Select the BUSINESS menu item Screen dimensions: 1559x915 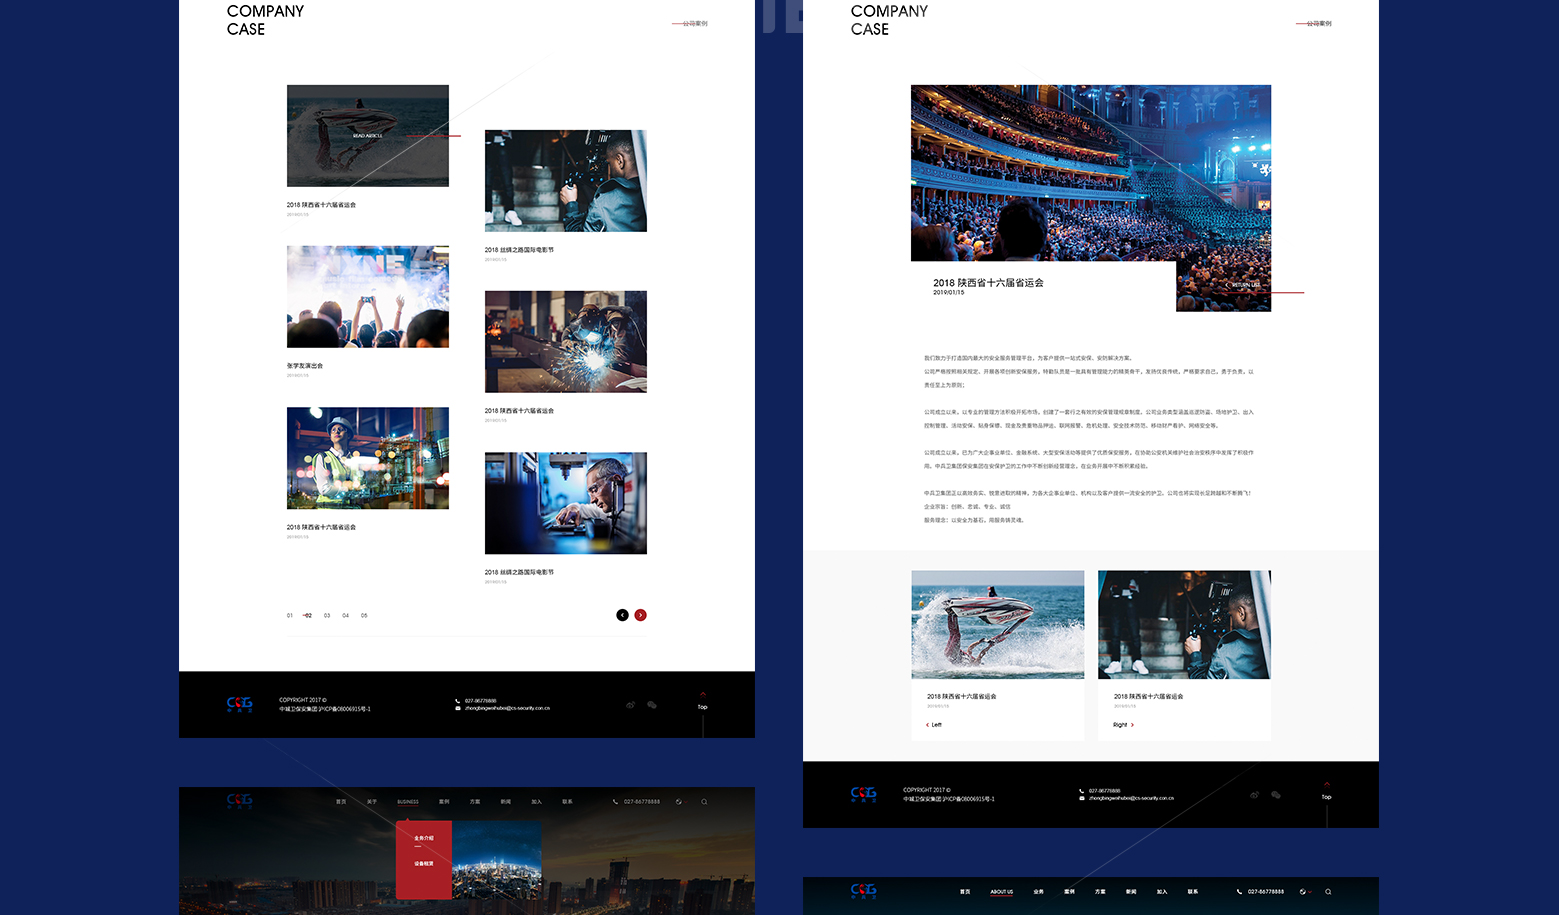[408, 802]
